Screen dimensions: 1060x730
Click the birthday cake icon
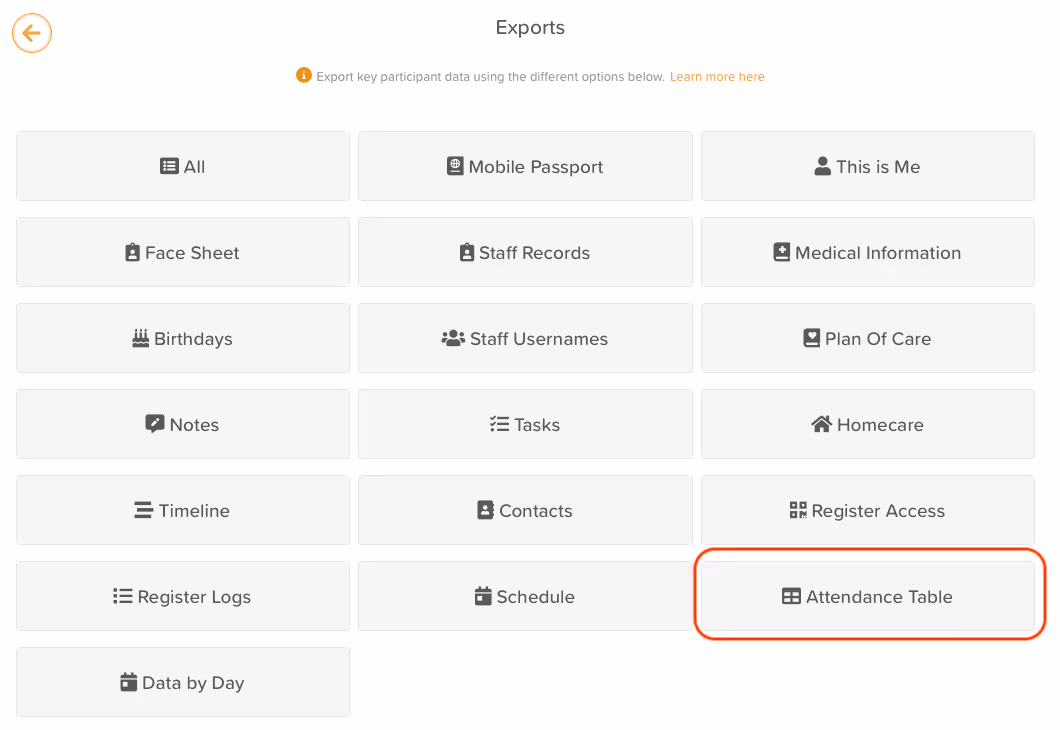[140, 338]
